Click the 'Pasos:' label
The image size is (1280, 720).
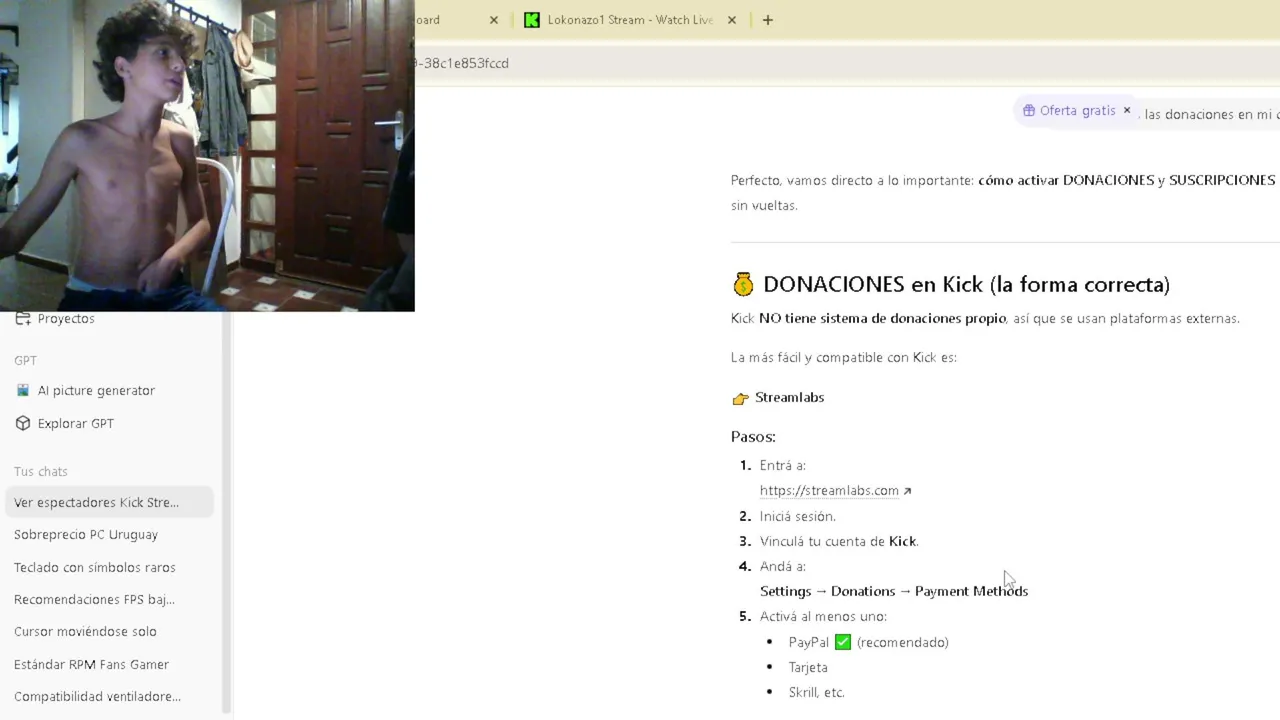[x=753, y=436]
